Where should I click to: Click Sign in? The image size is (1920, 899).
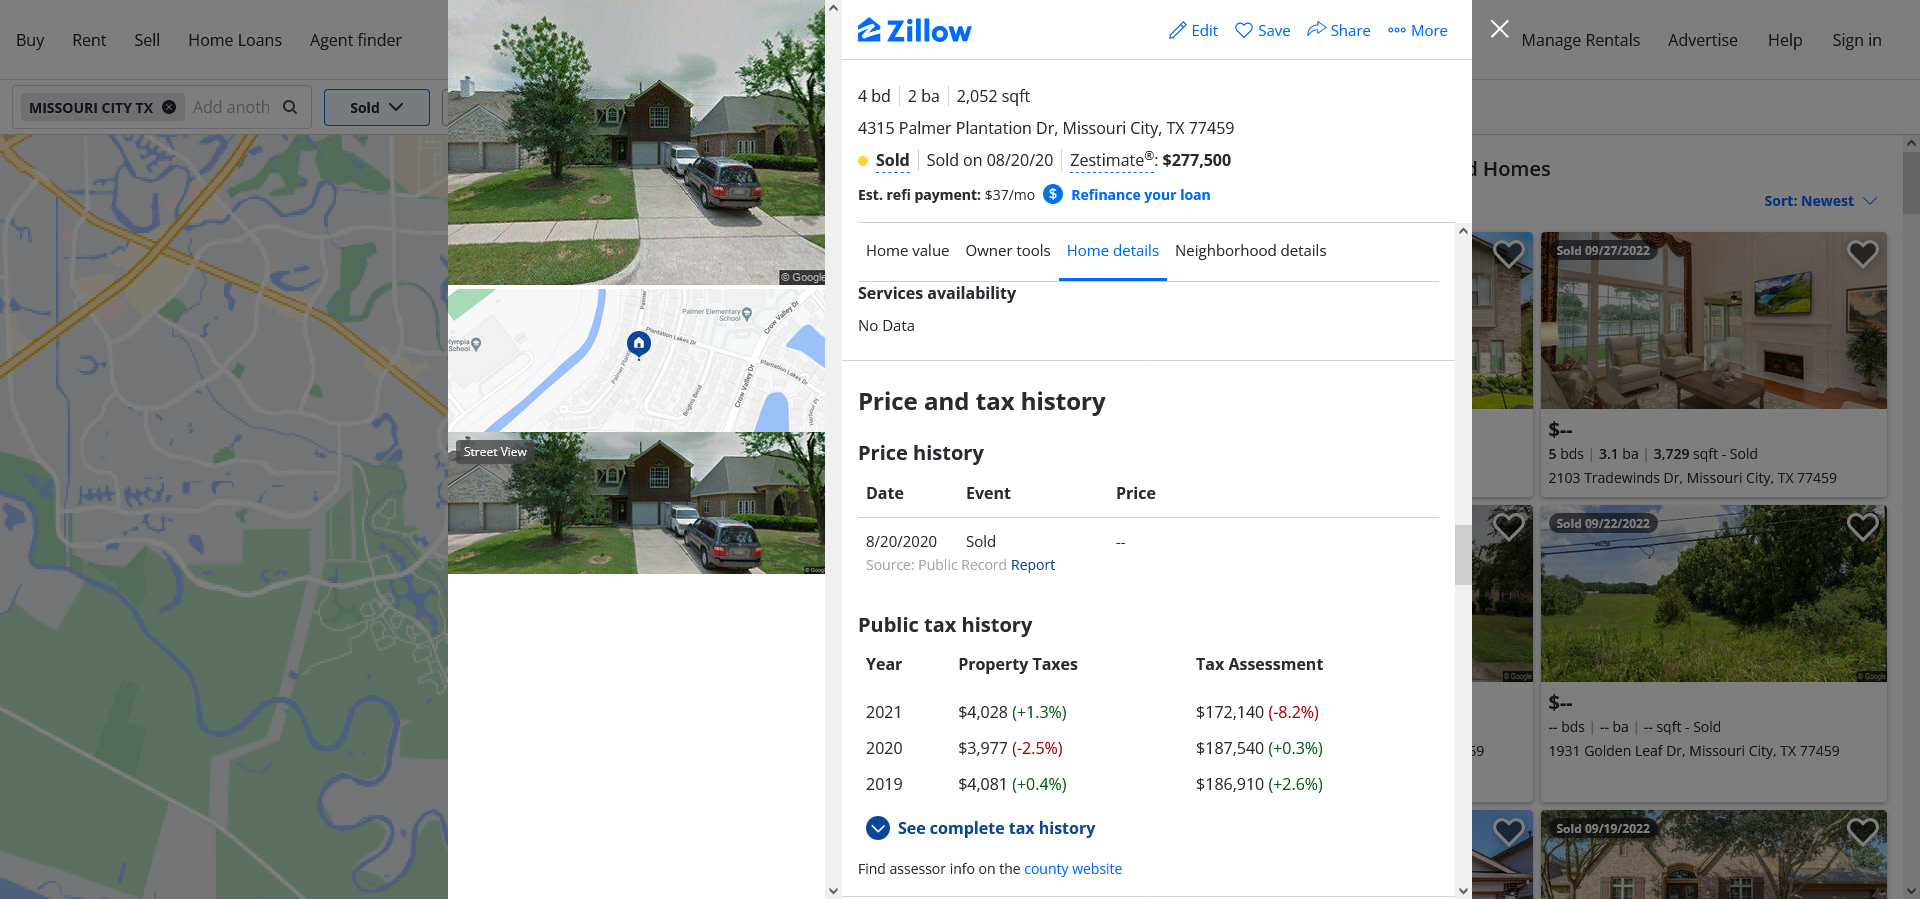click(1856, 40)
